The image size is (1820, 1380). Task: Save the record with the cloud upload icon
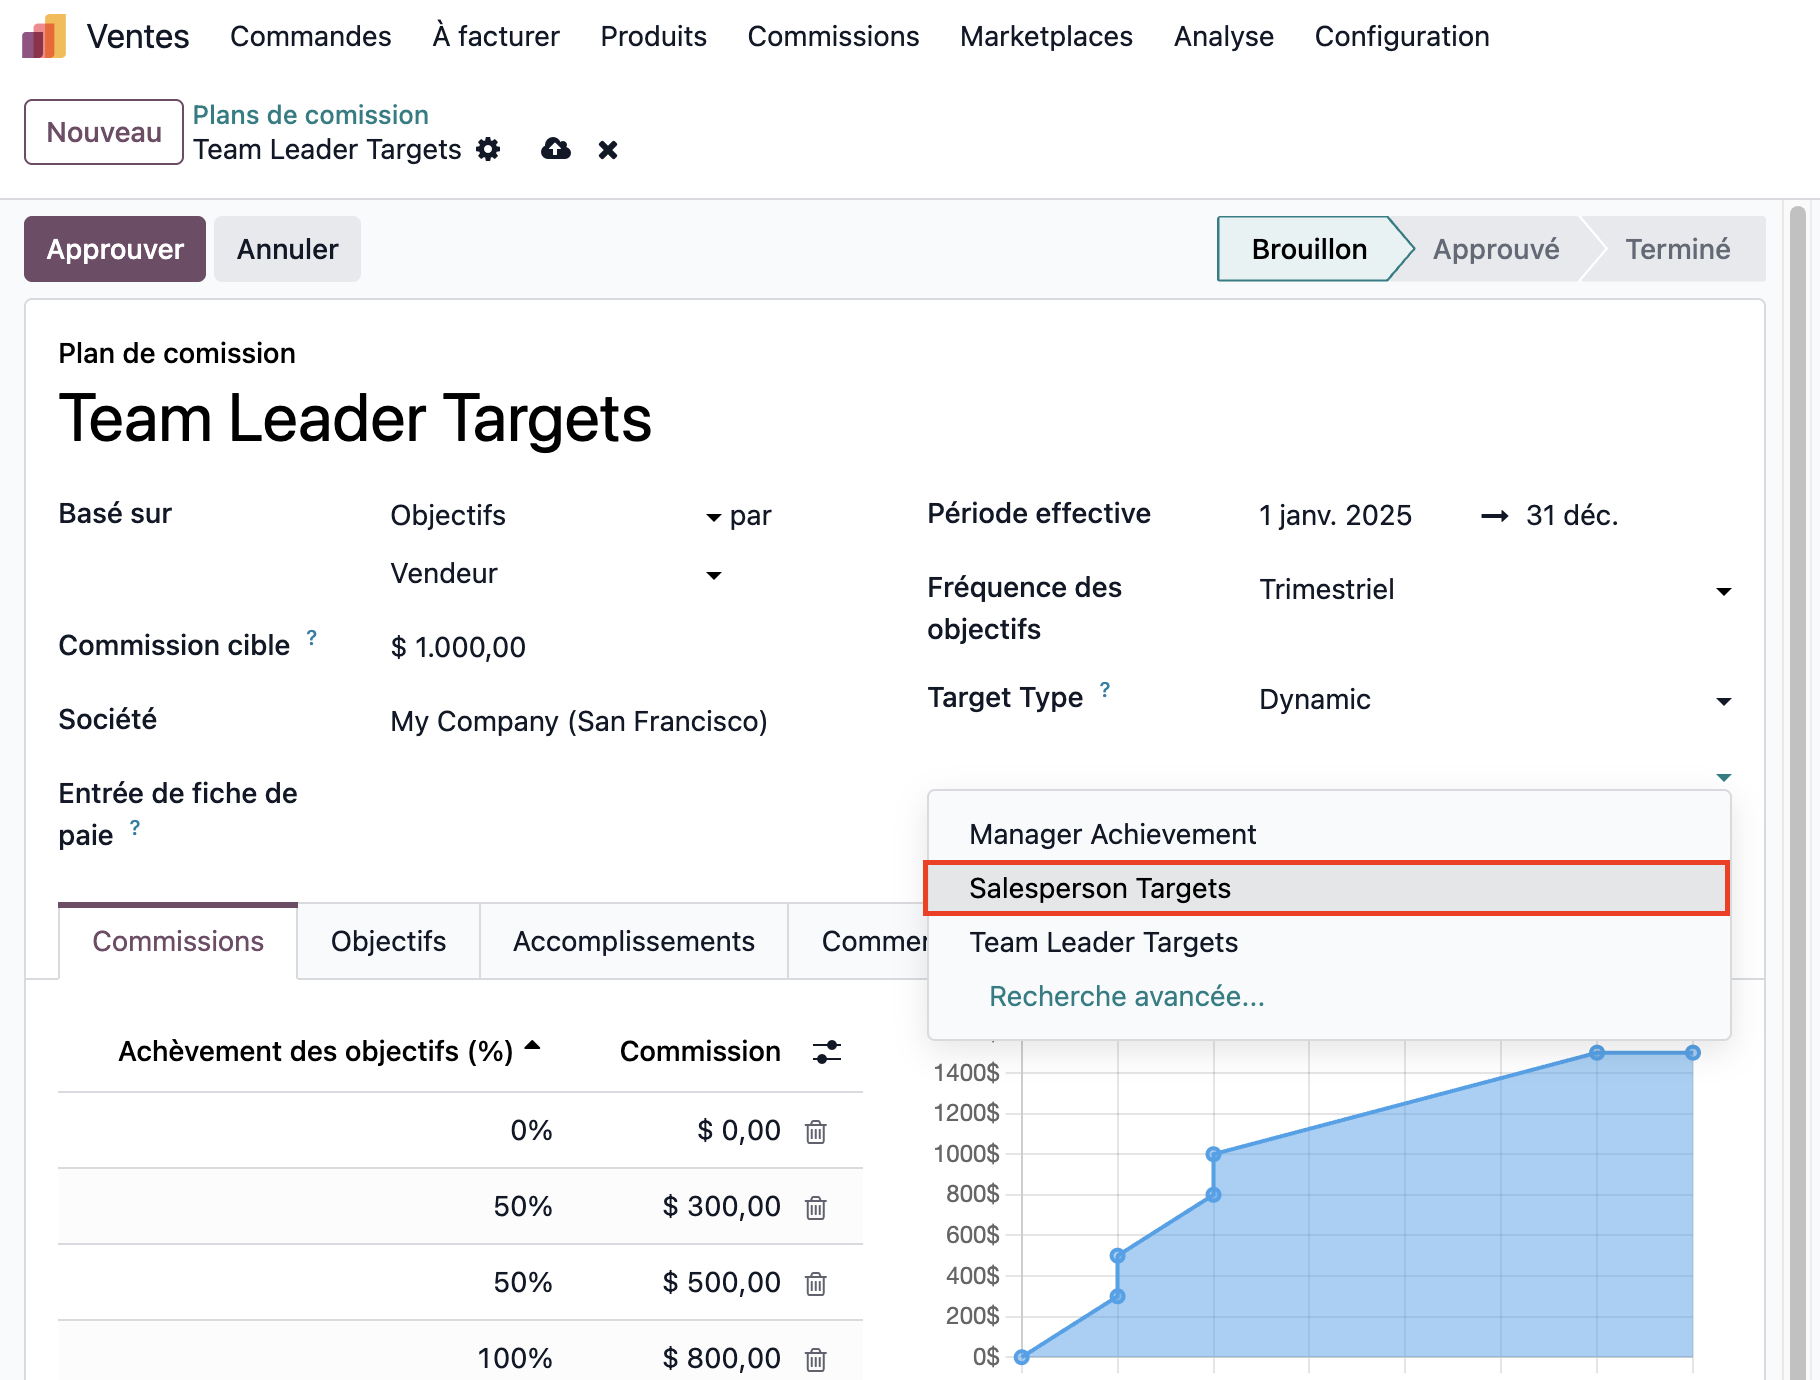coord(556,150)
